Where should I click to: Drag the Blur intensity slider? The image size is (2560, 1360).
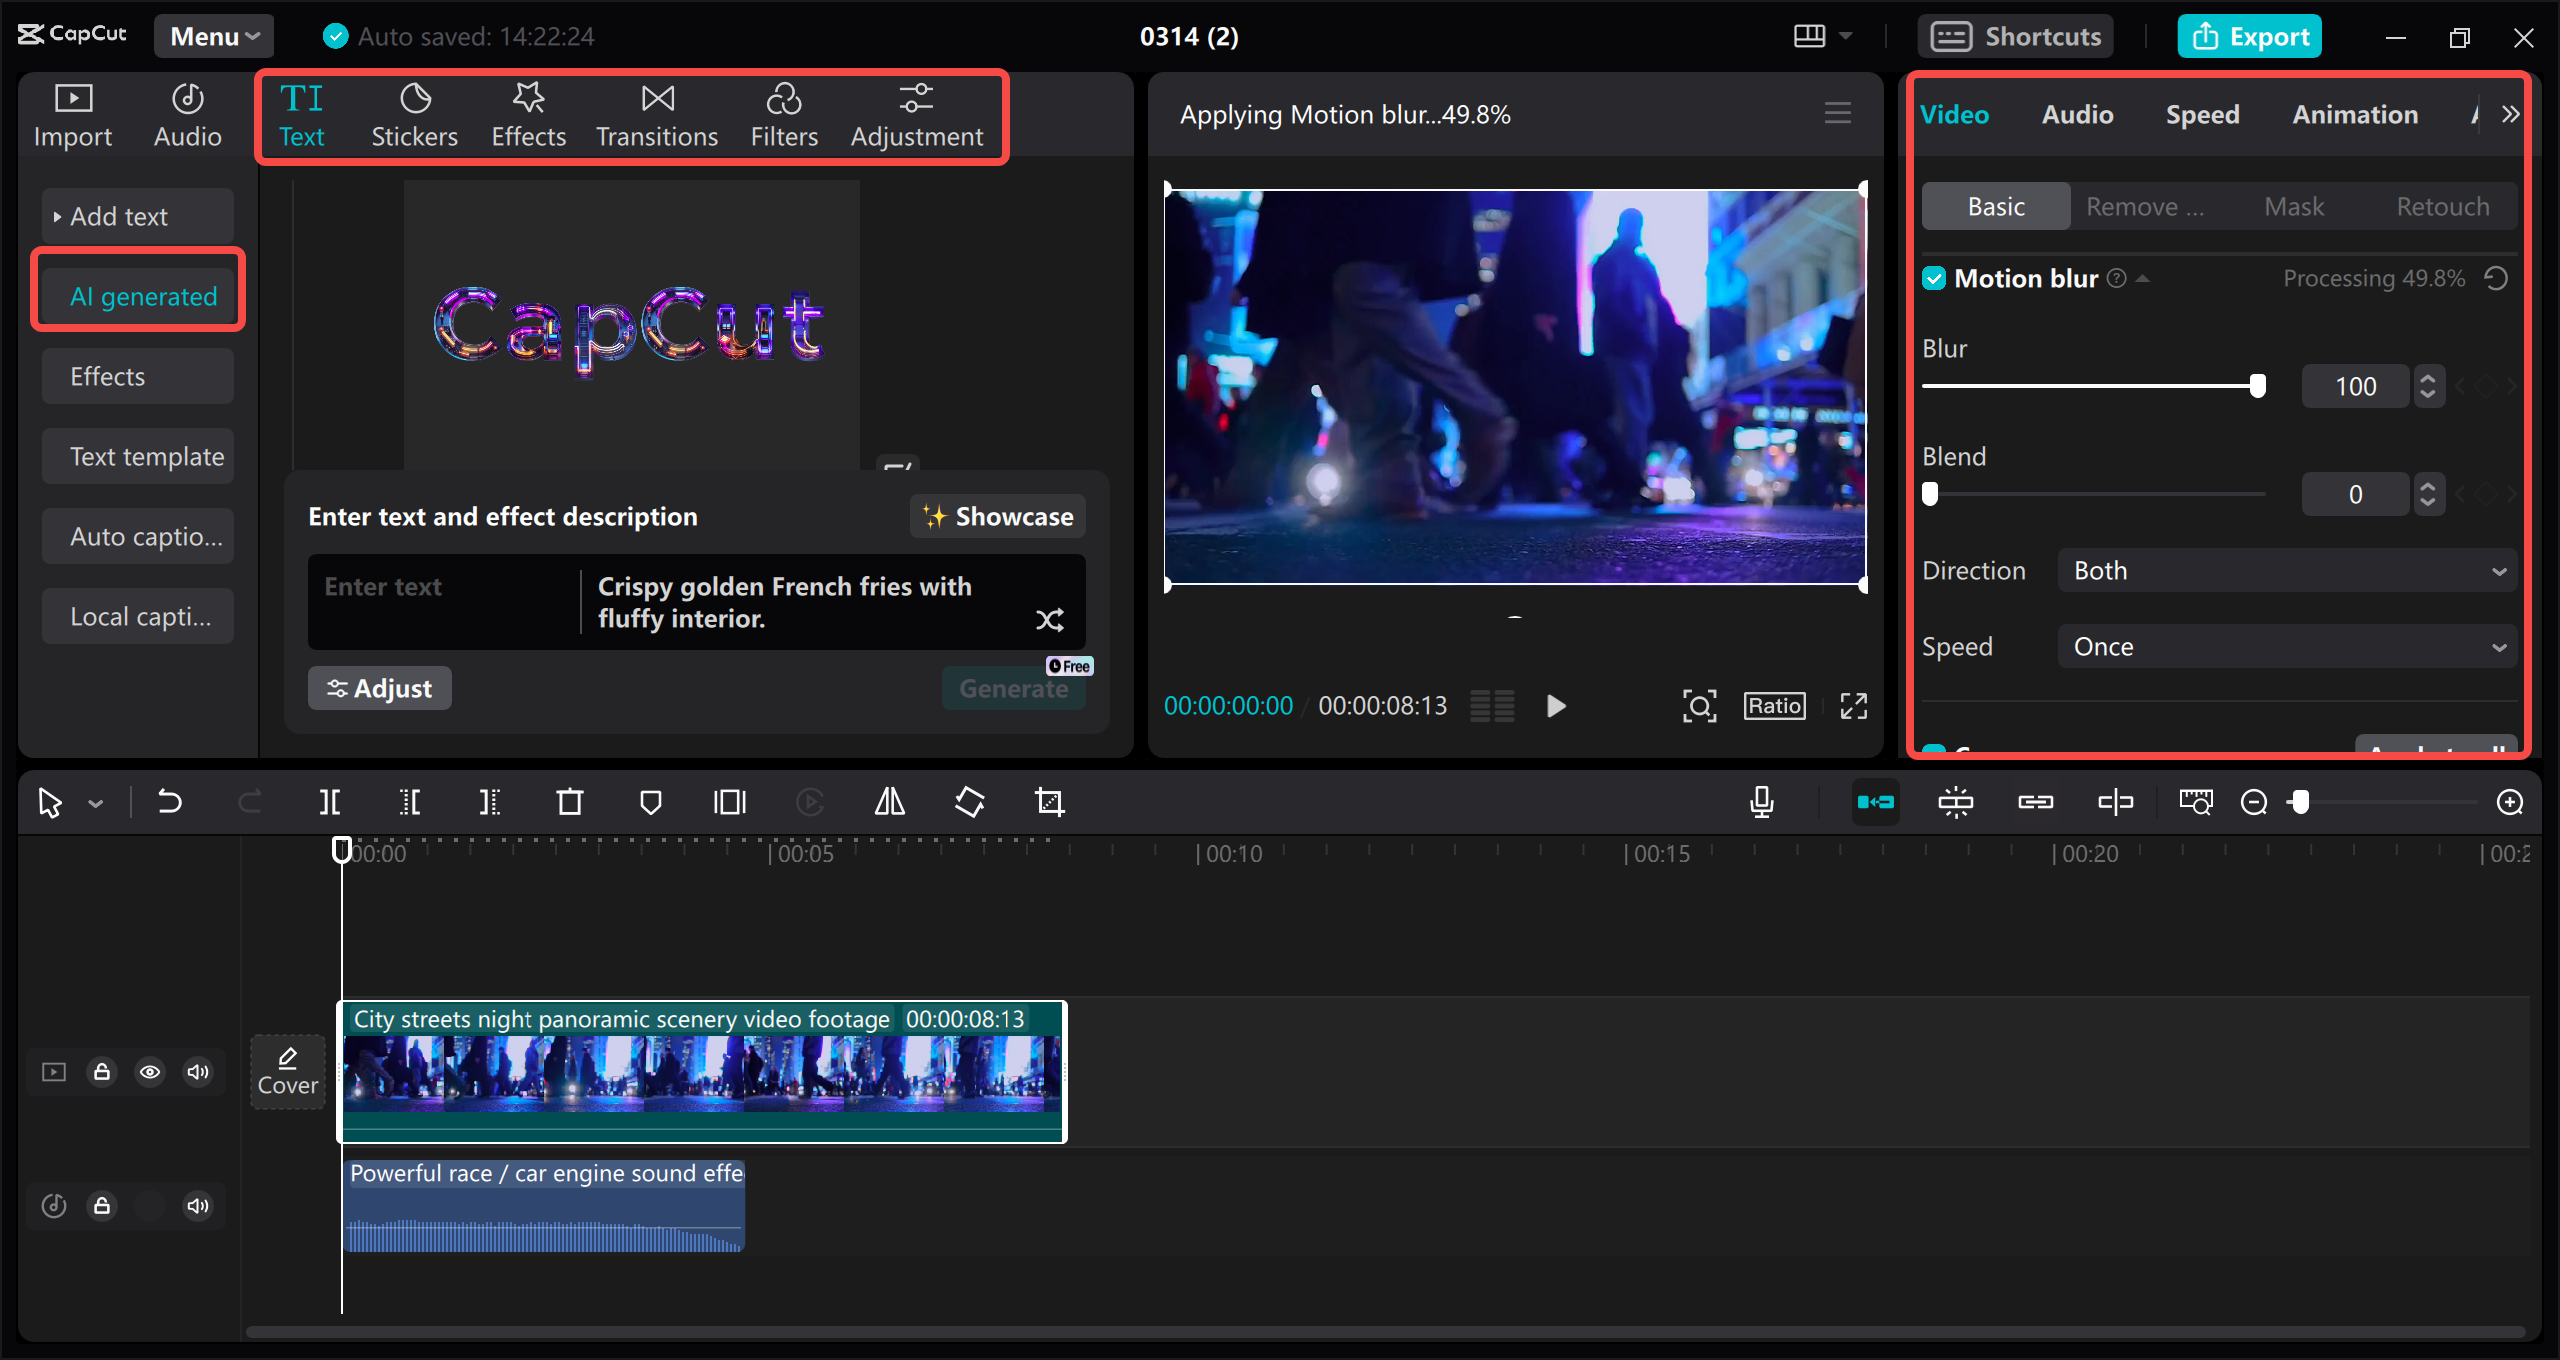click(x=2255, y=384)
